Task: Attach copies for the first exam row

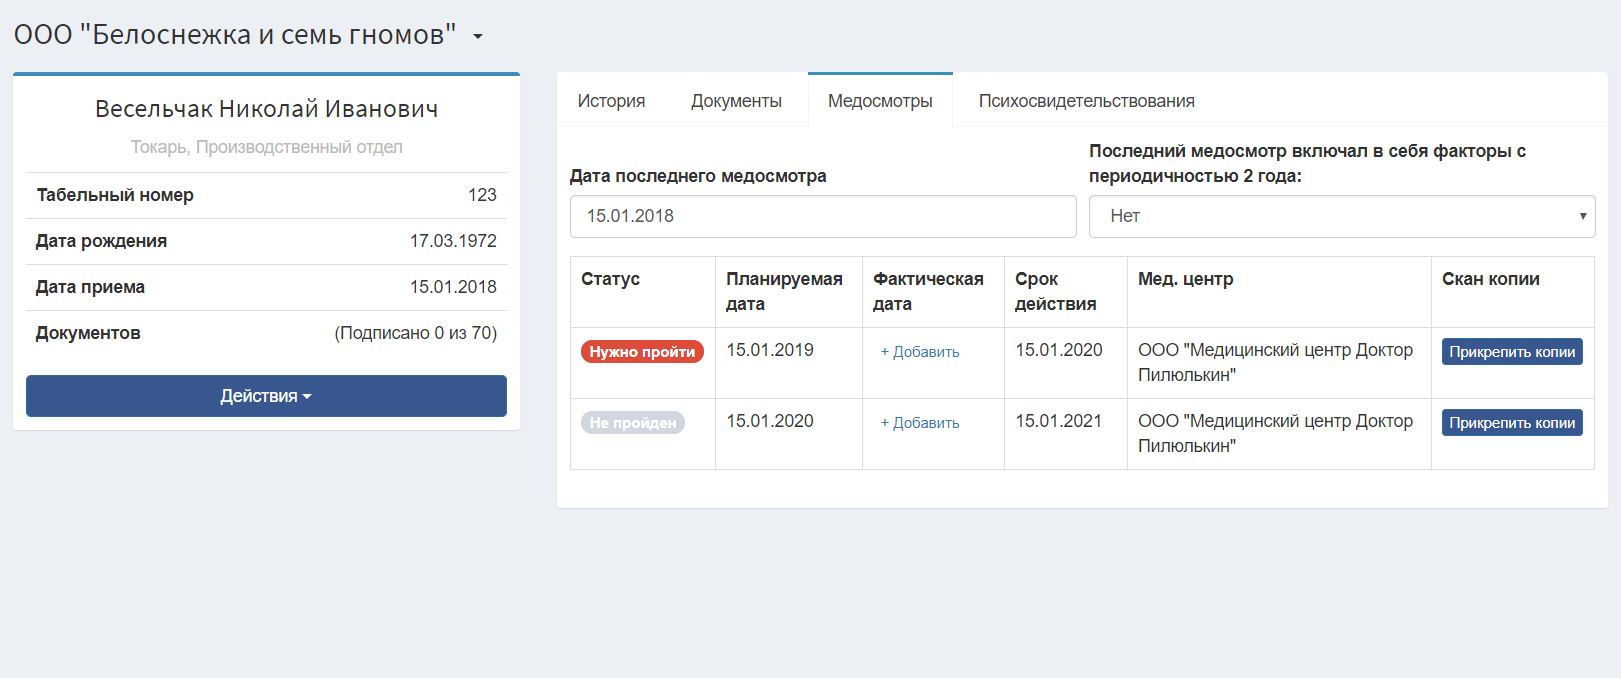Action: pyautogui.click(x=1512, y=352)
